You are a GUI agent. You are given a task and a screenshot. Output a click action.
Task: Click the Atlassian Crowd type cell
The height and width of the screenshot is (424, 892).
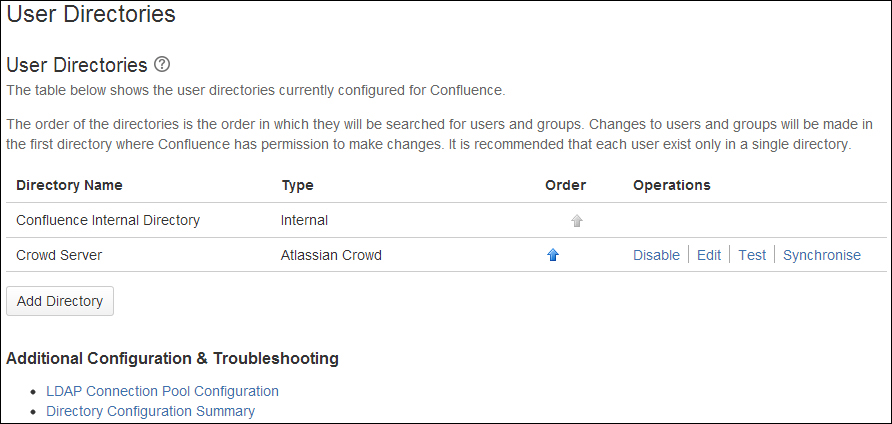click(331, 255)
